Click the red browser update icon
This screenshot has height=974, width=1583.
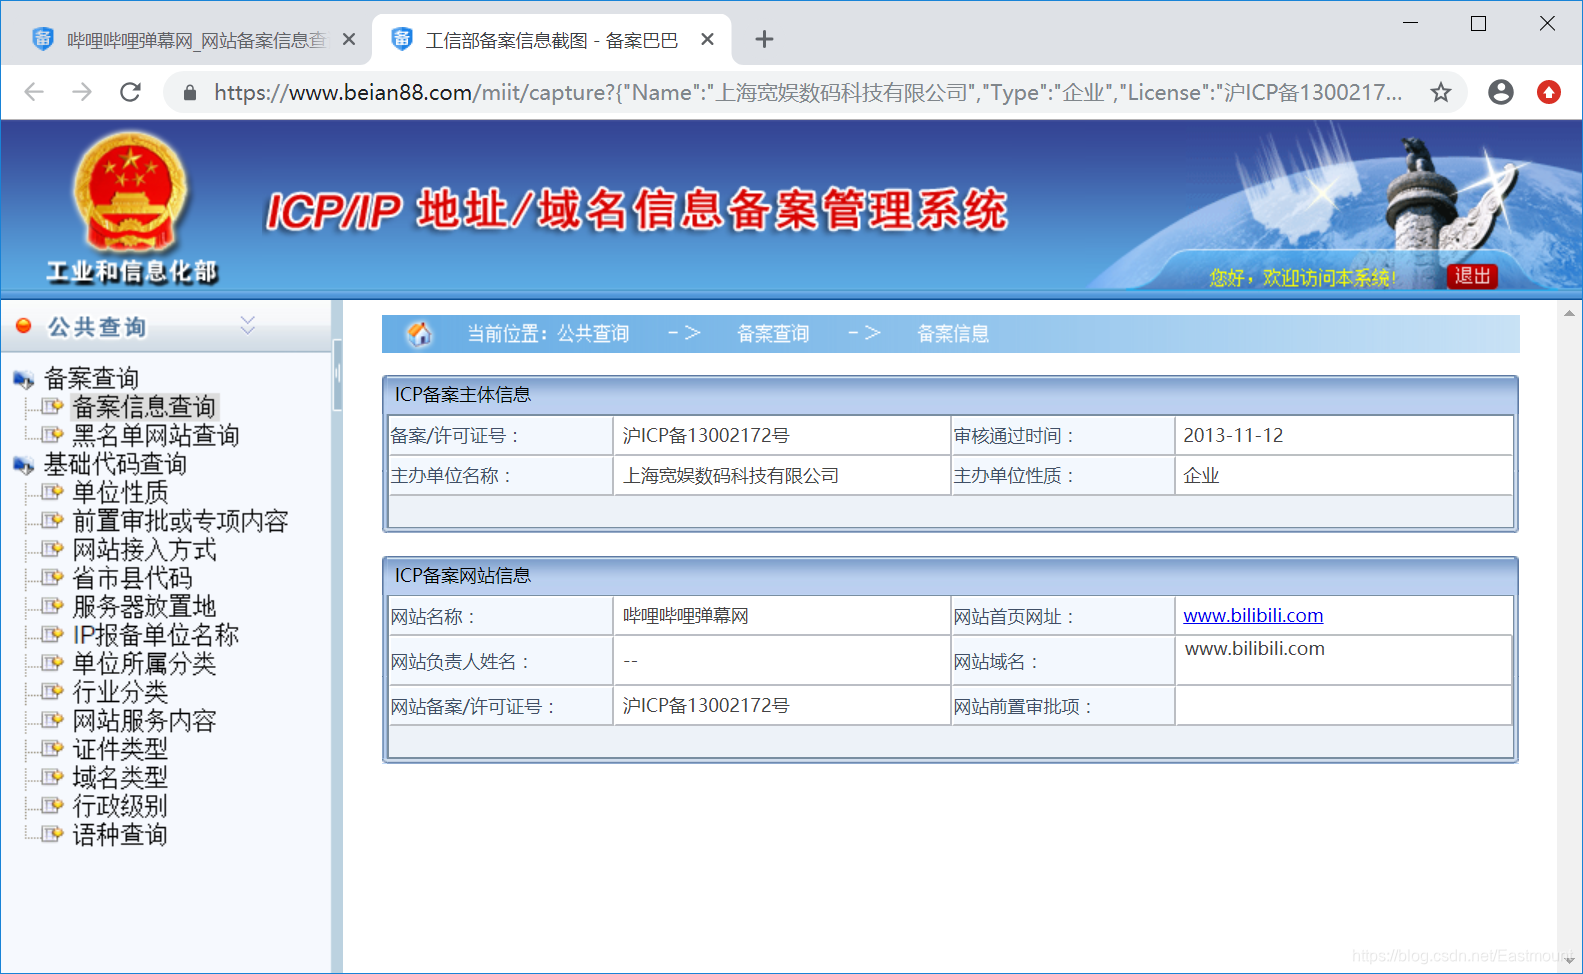1548,92
